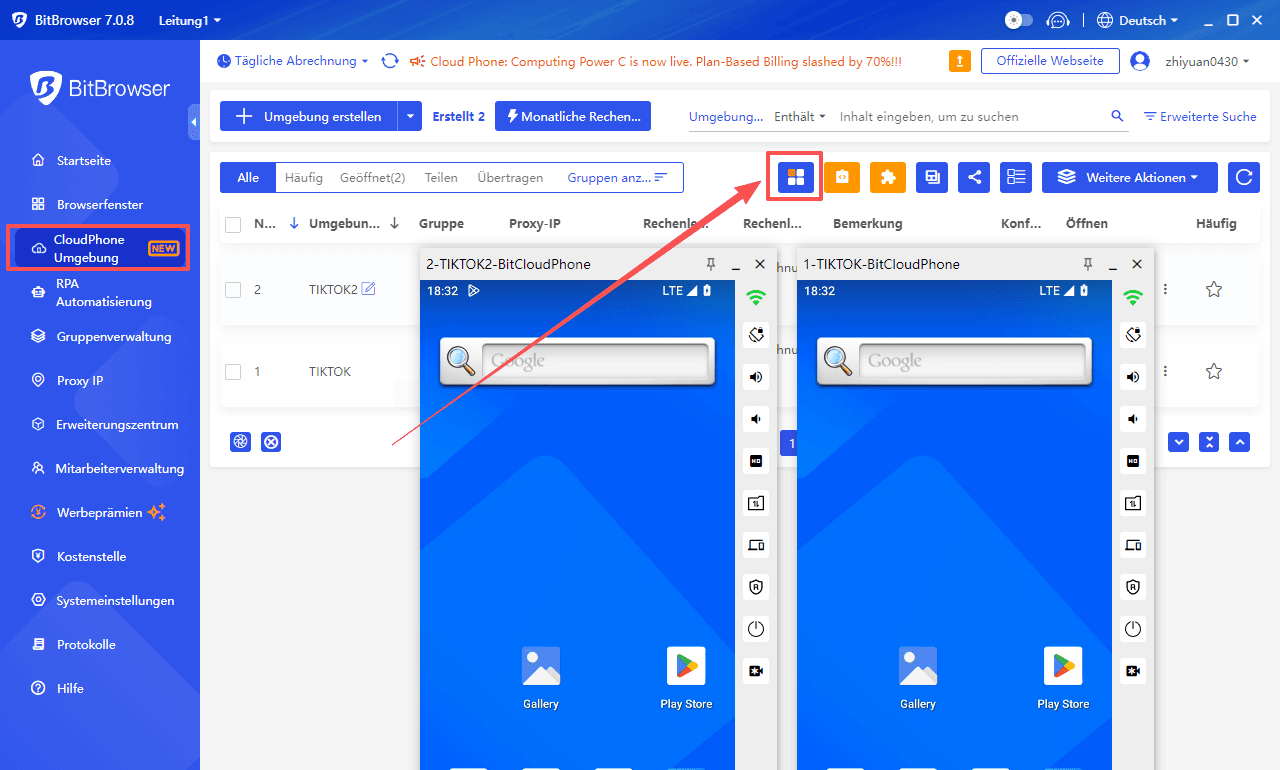The height and width of the screenshot is (770, 1280).
Task: Click the refresh list button
Action: click(1243, 177)
